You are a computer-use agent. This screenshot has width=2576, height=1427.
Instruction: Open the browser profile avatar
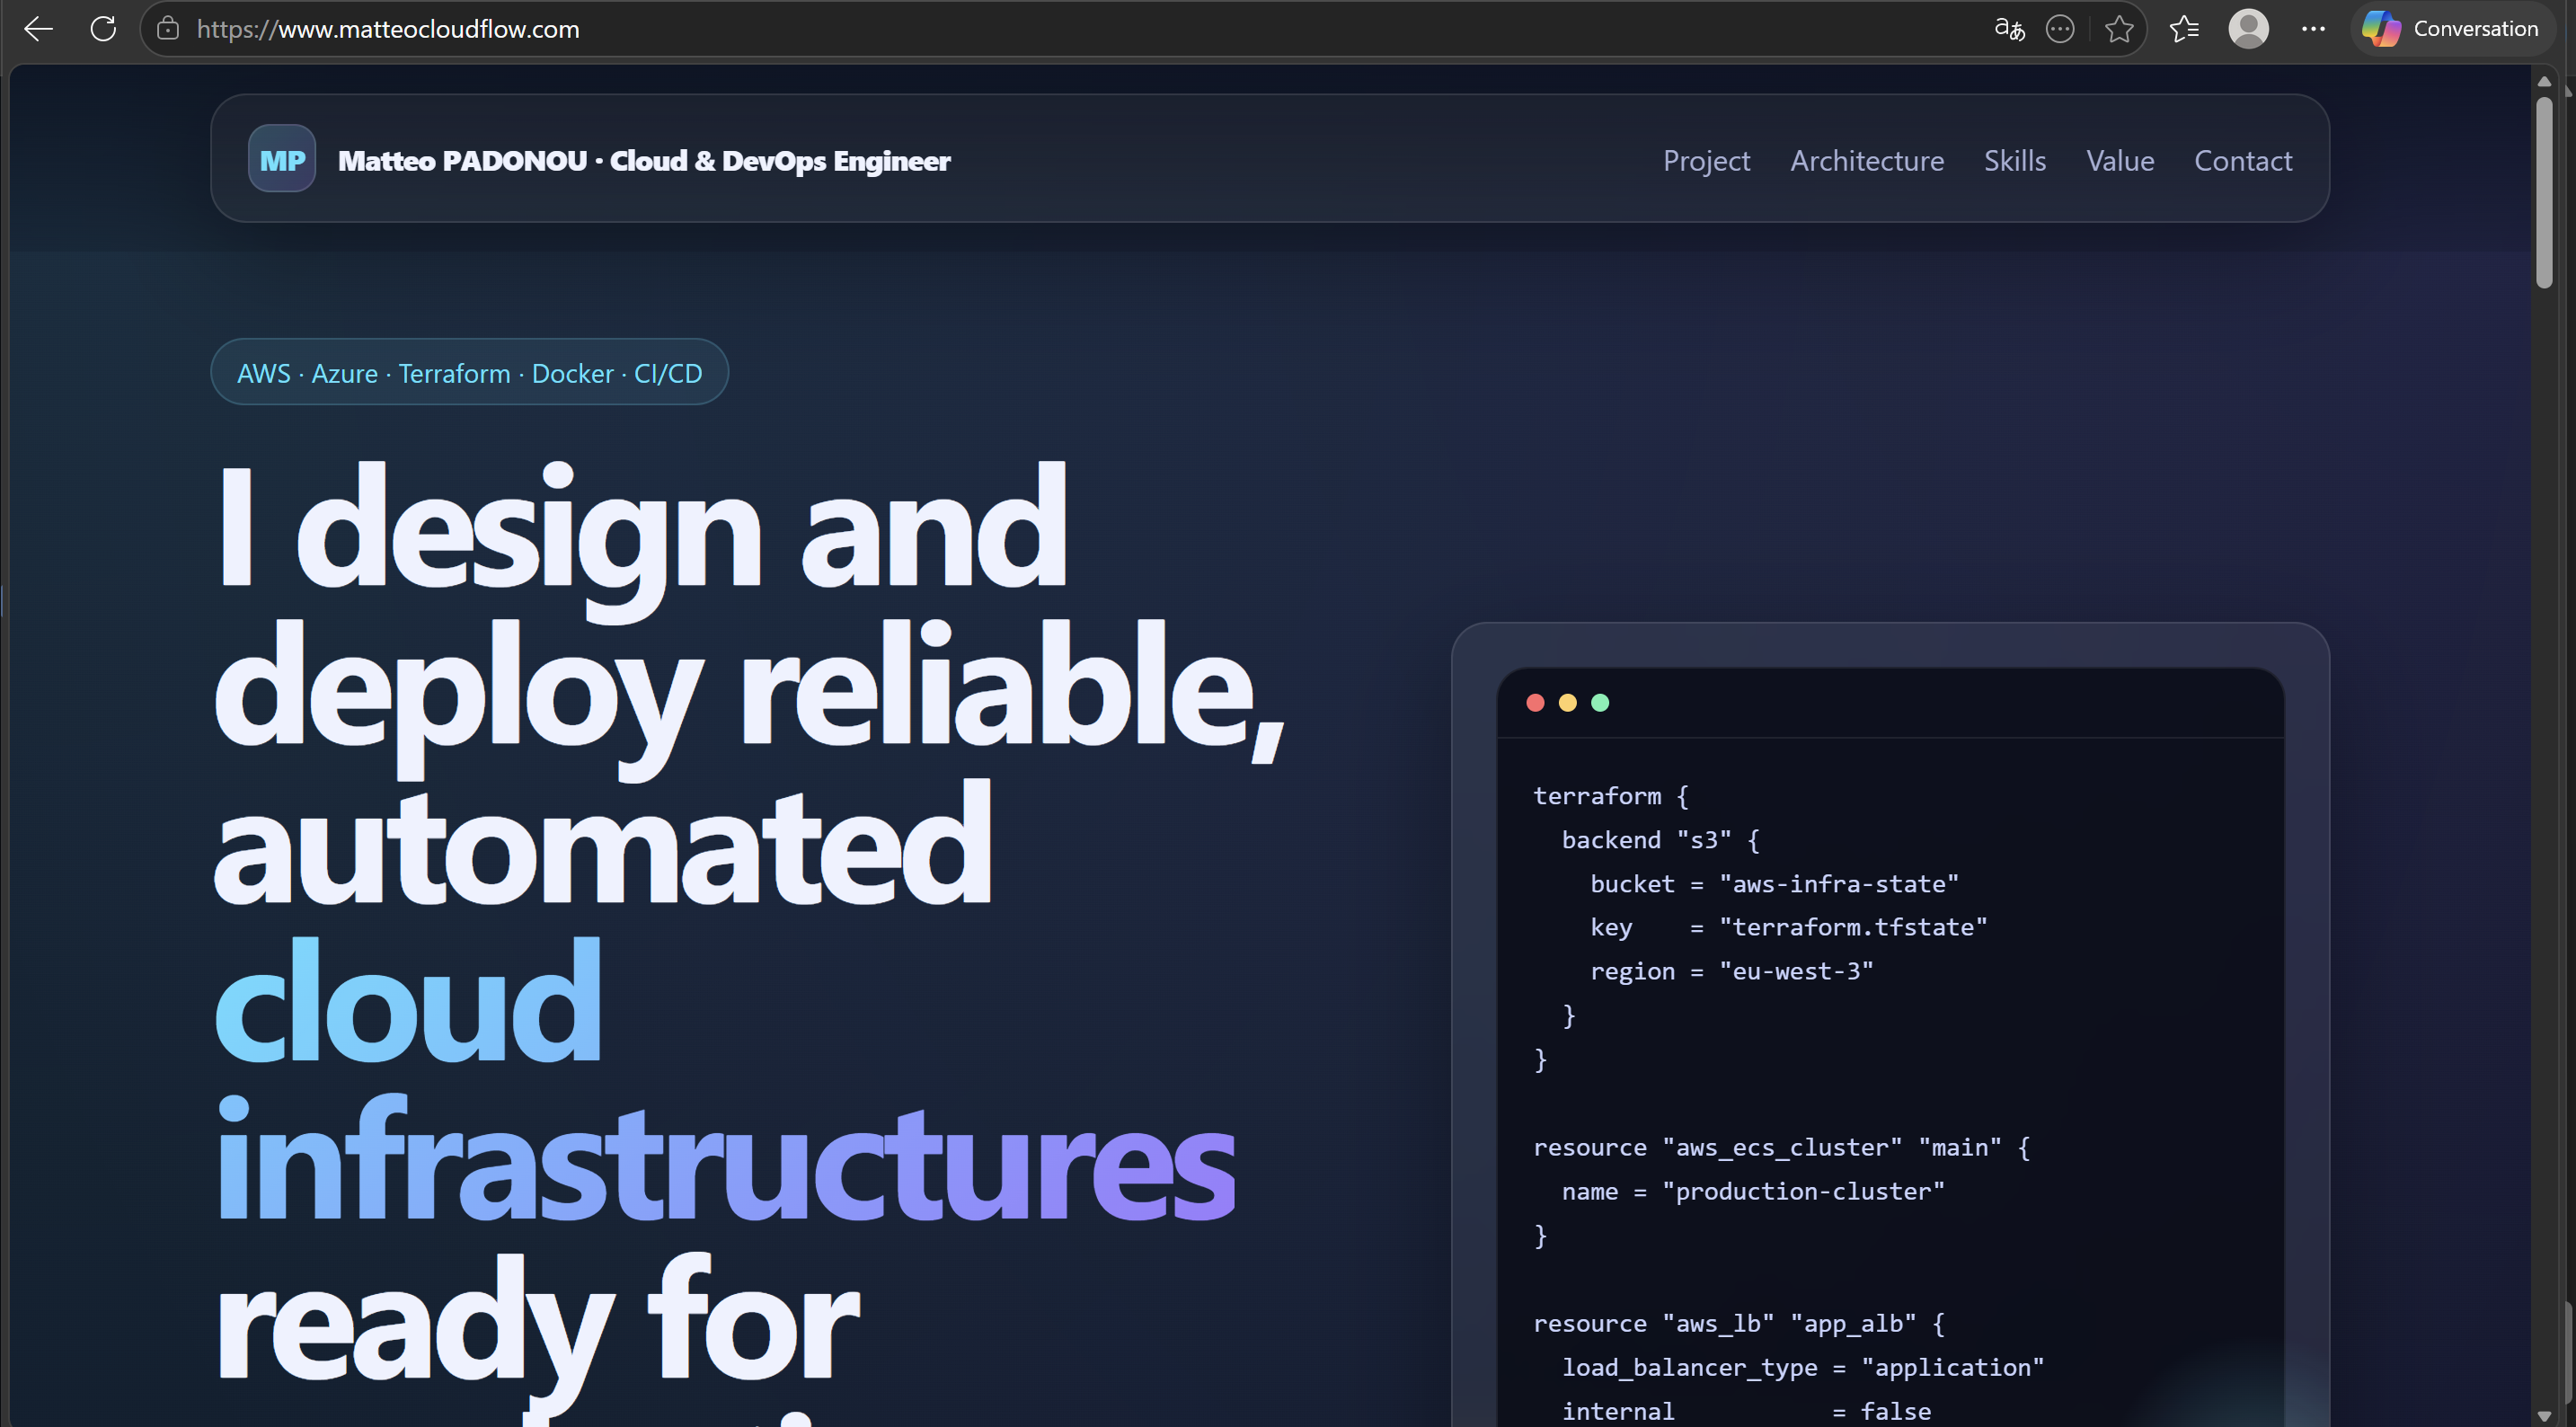tap(2248, 29)
